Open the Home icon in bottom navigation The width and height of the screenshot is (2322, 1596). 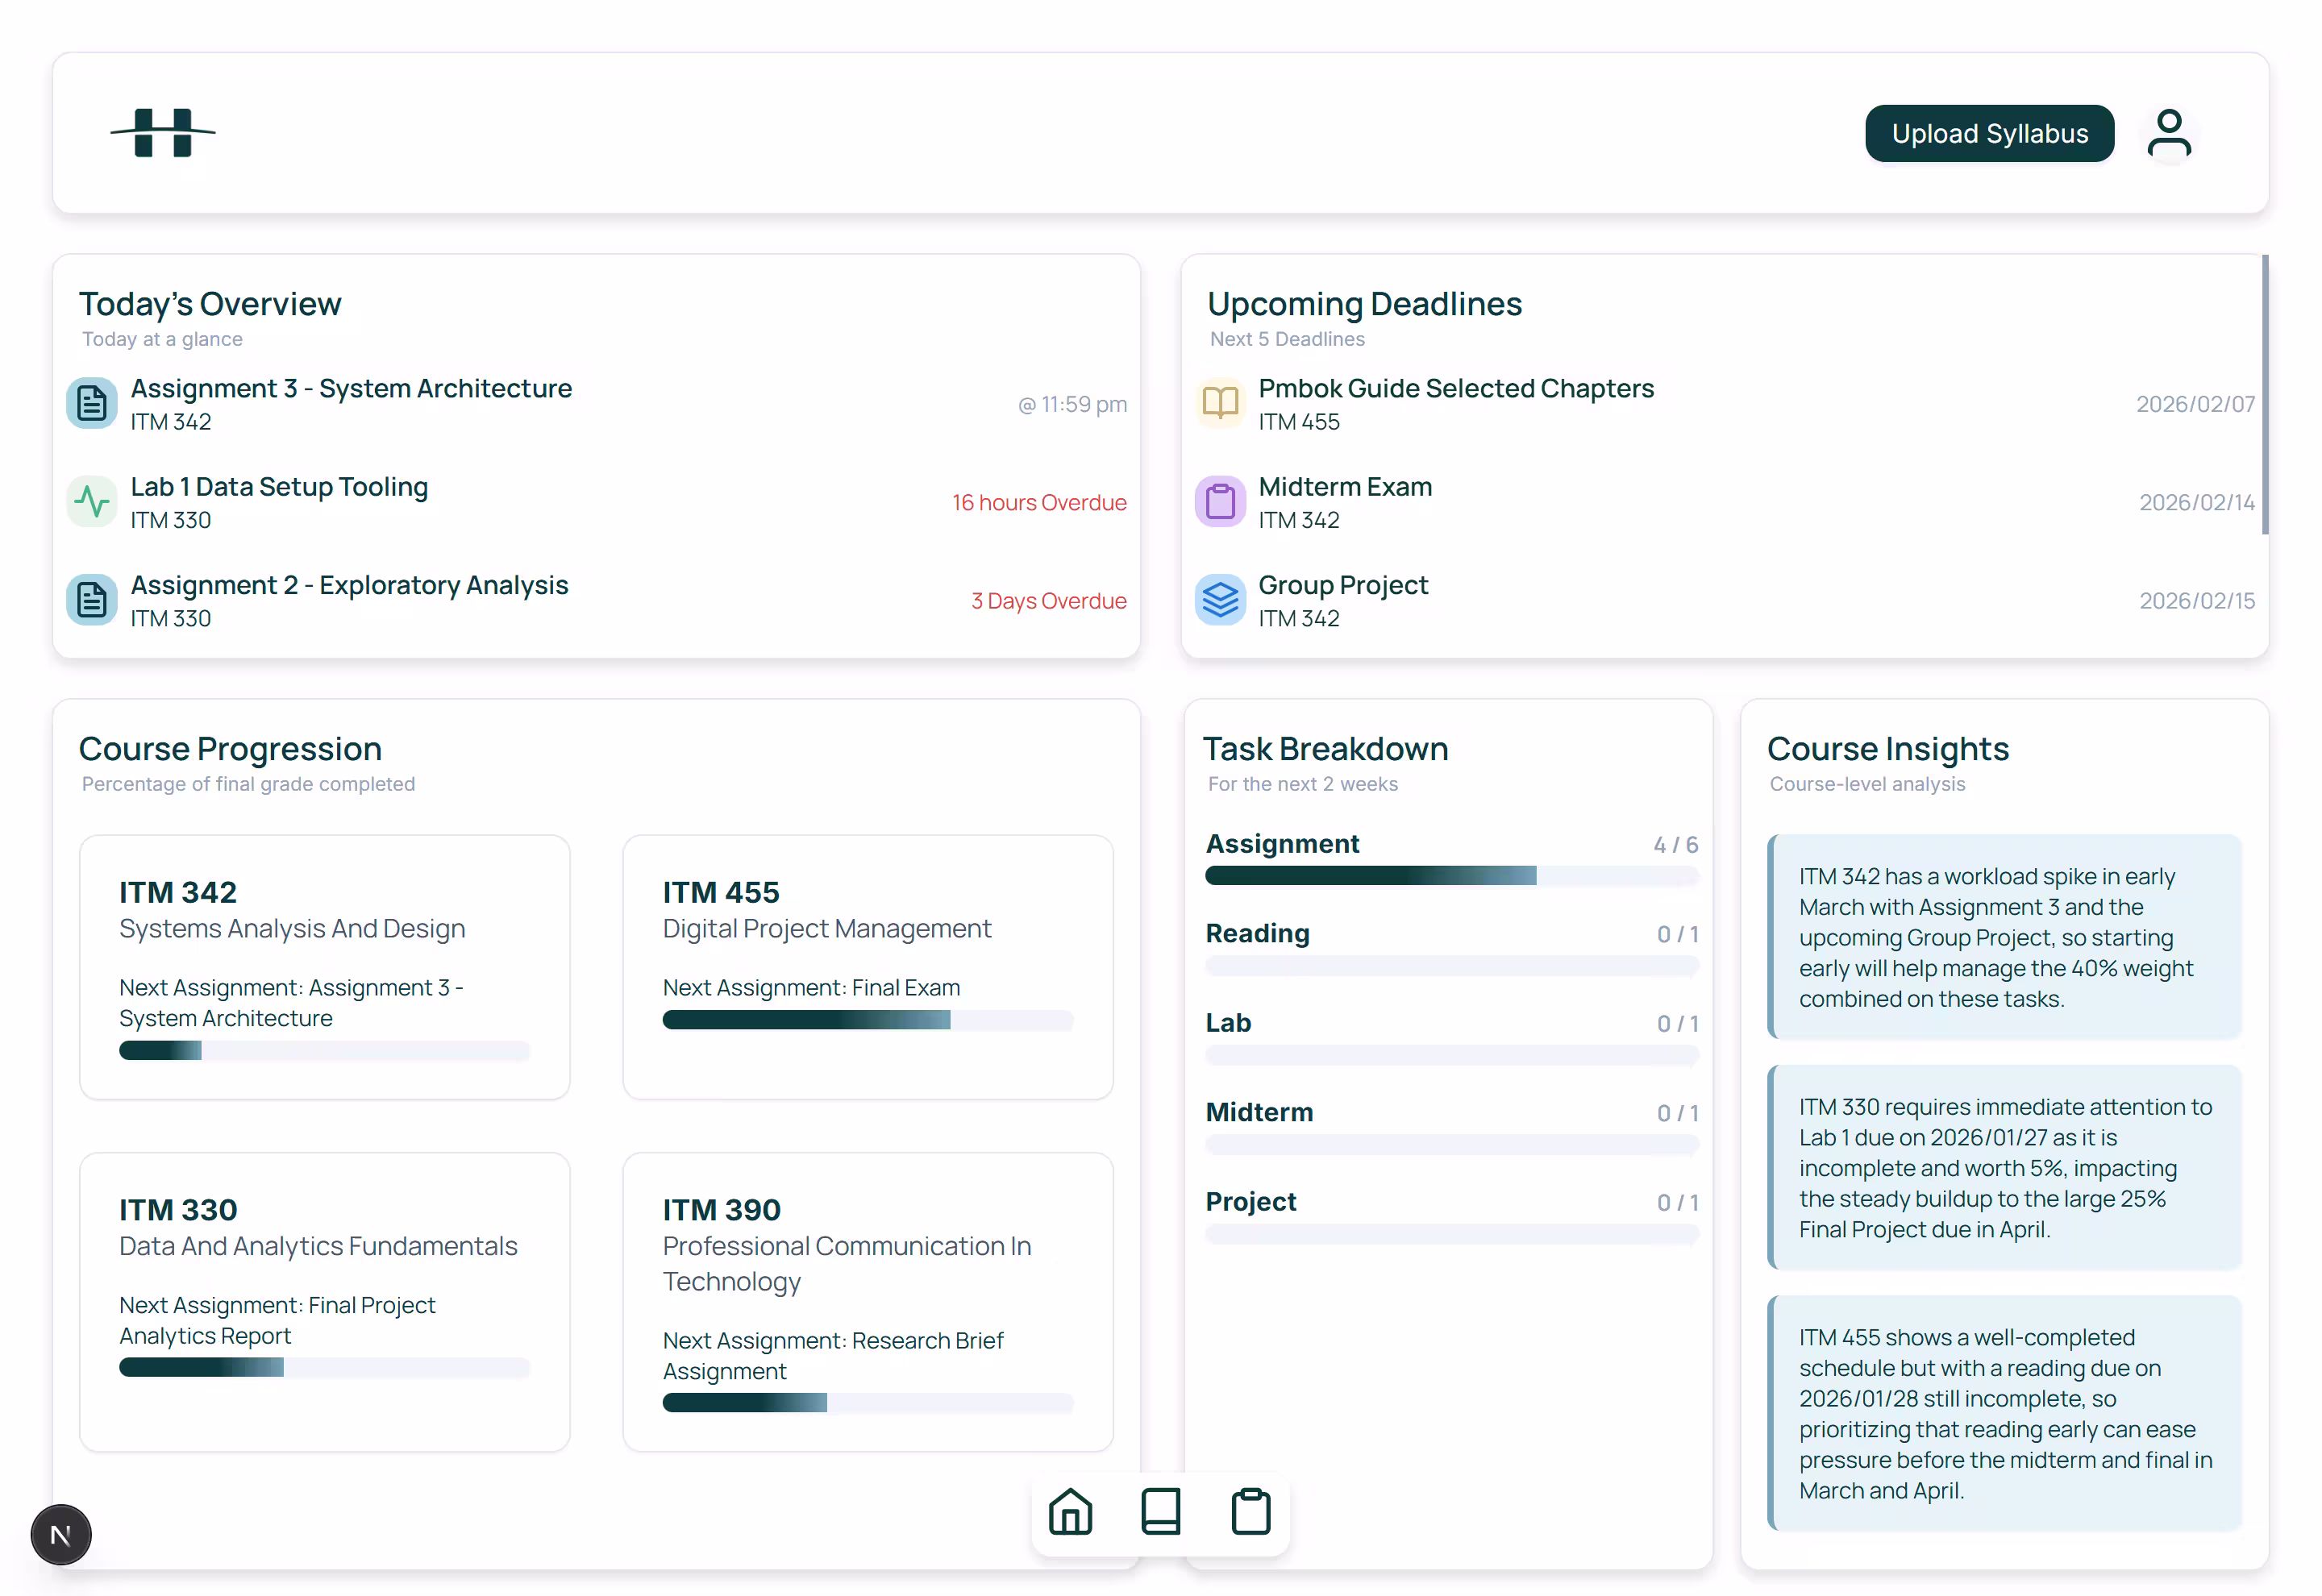(x=1070, y=1512)
